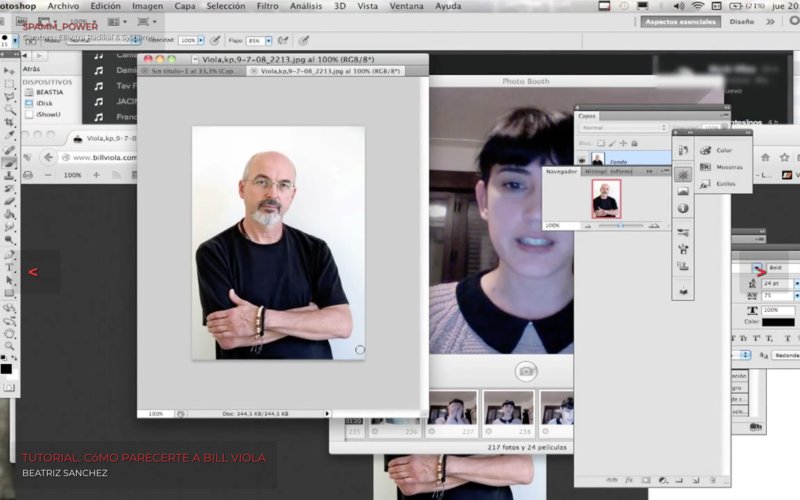800x500 pixels.
Task: Click the bookmark star icon
Action: 785,158
